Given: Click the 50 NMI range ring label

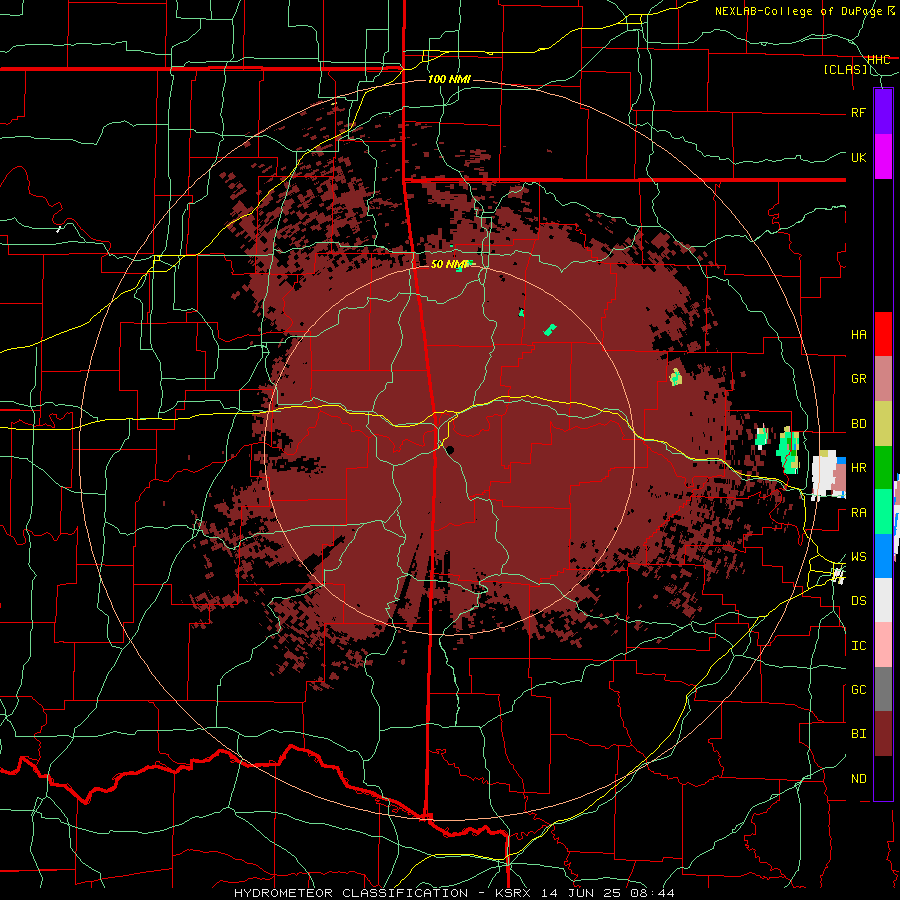Looking at the screenshot, I should click(x=449, y=264).
